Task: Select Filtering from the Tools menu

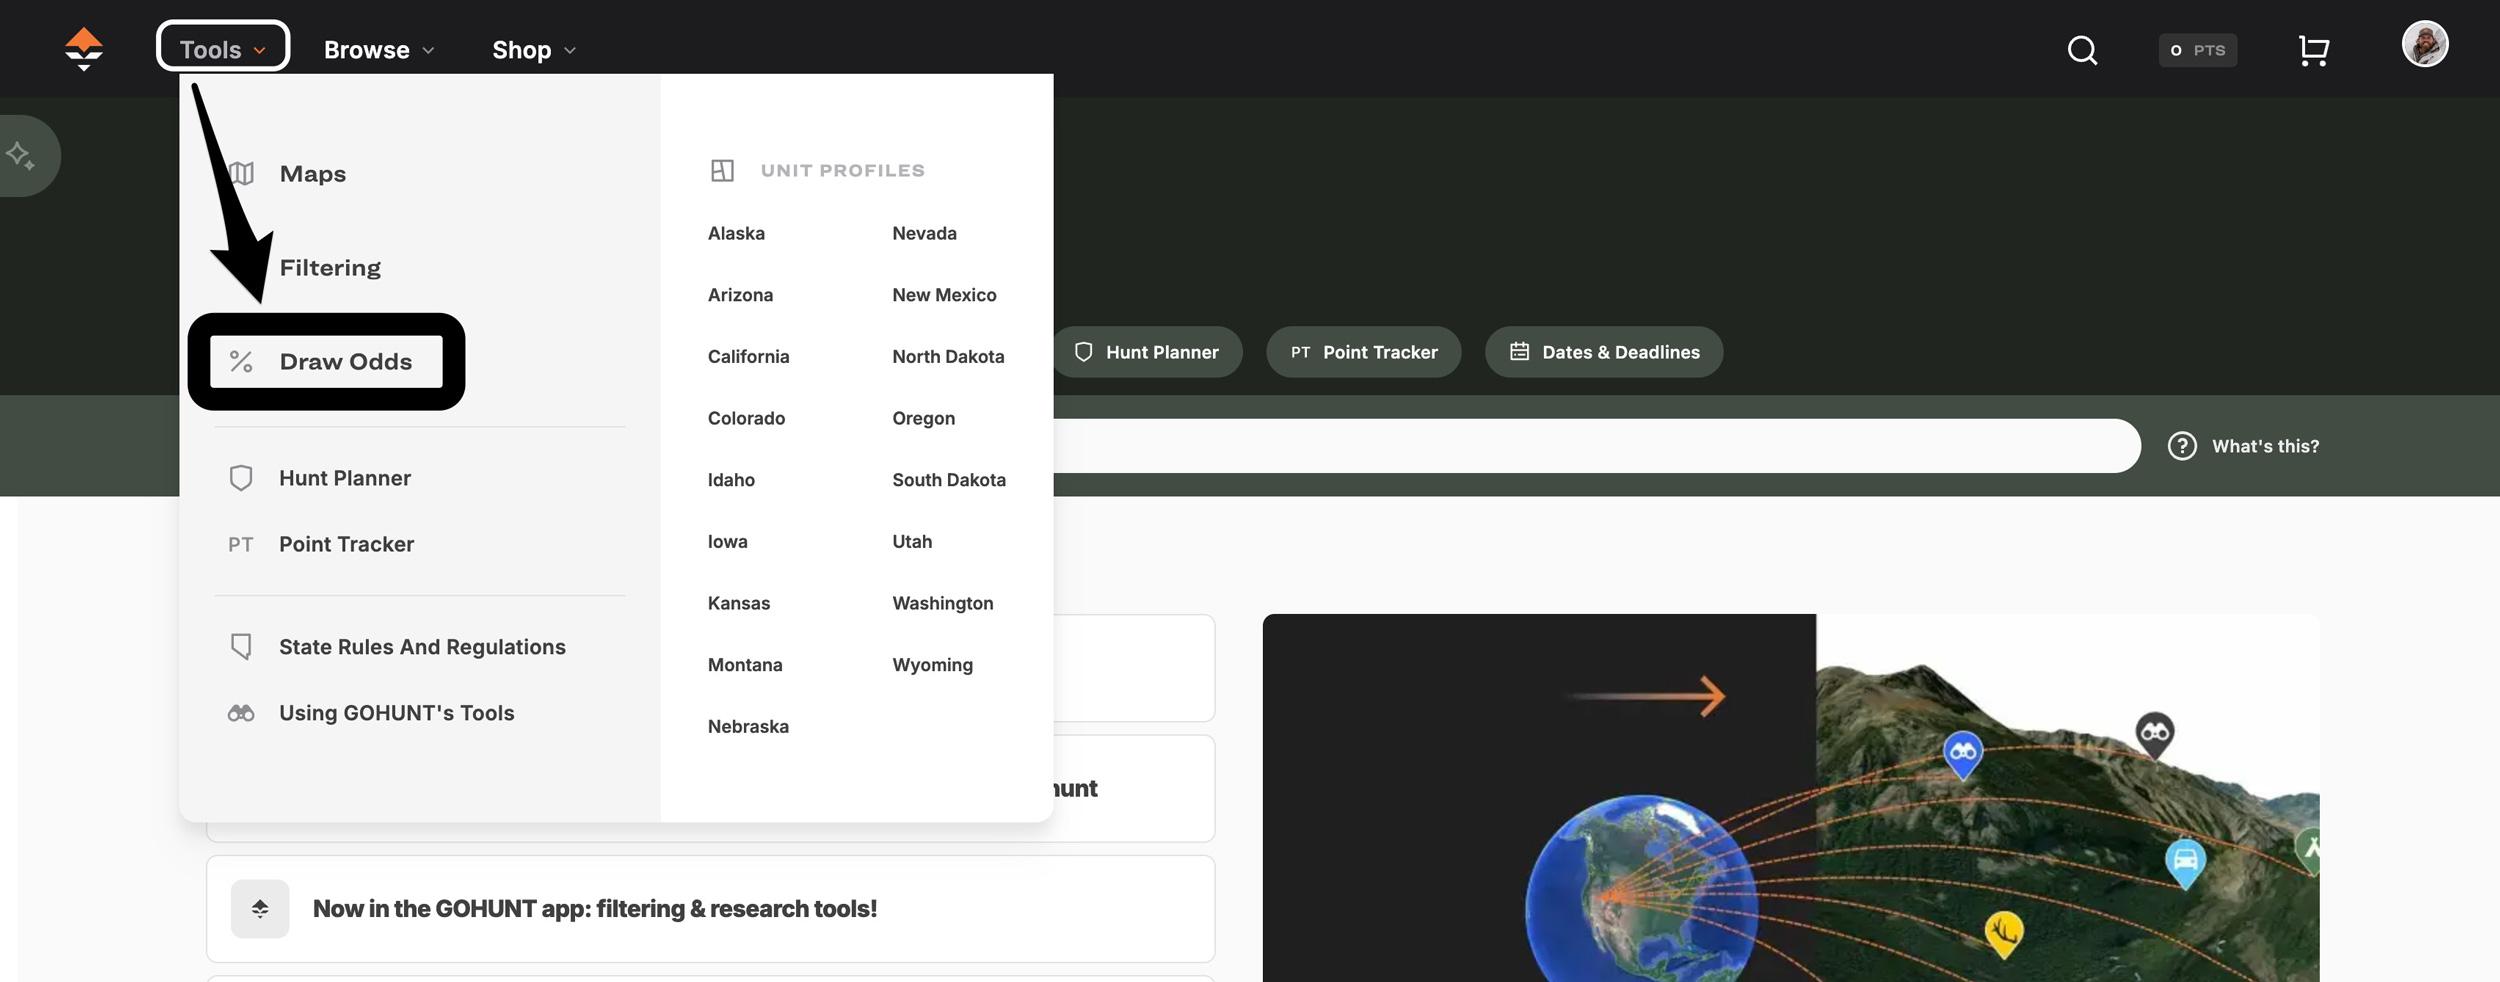Action: 330,267
